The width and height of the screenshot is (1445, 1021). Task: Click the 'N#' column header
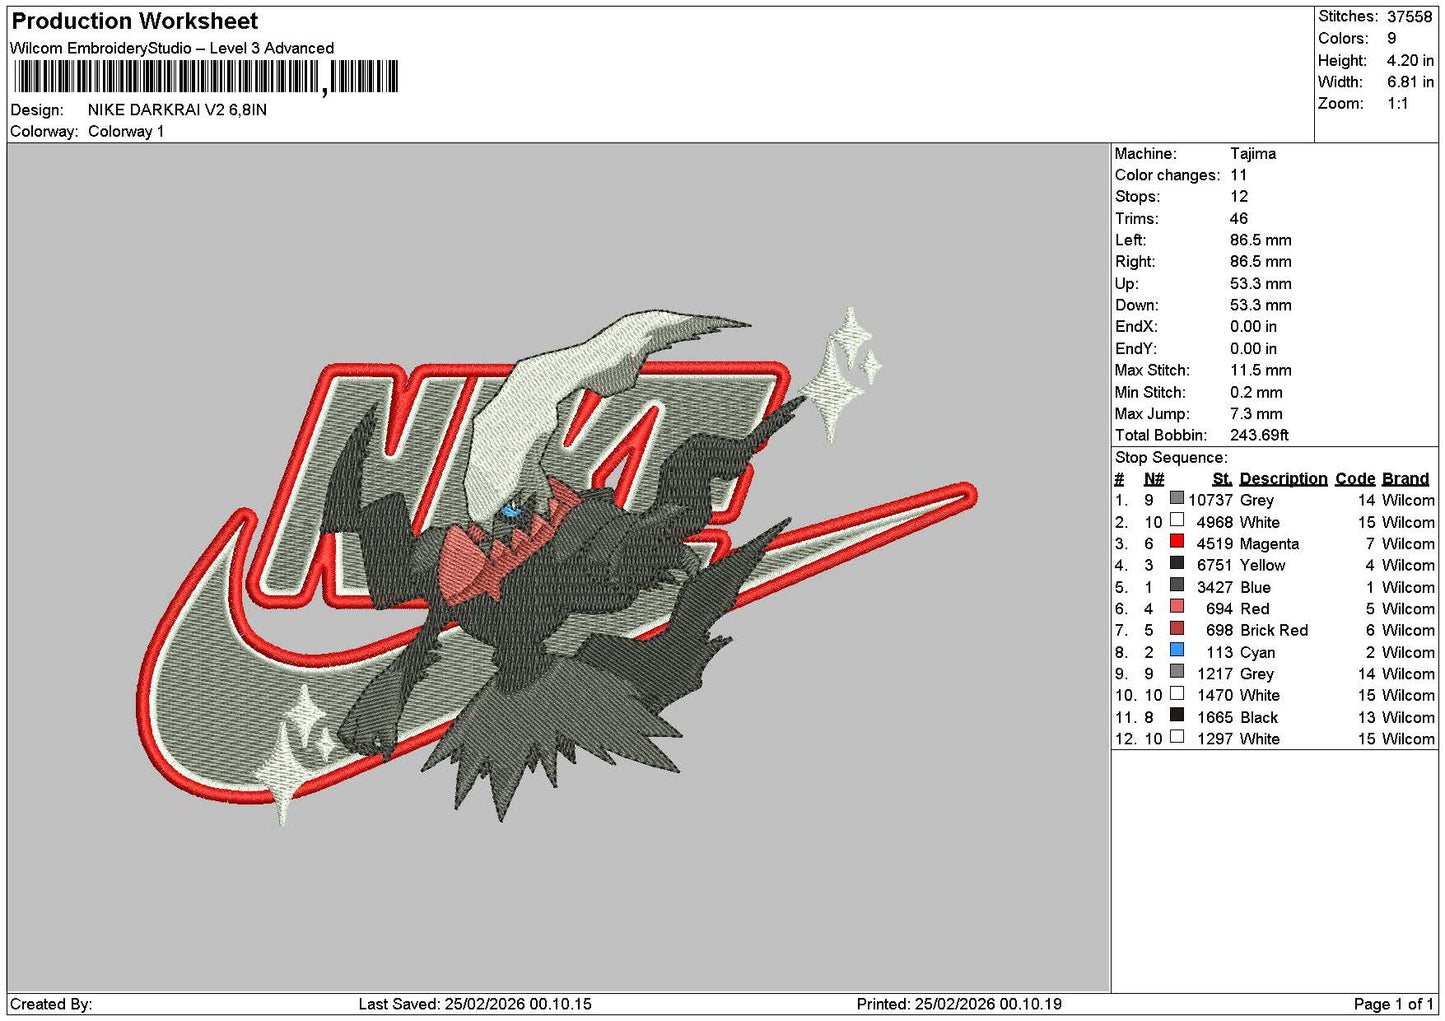pyautogui.click(x=1154, y=479)
